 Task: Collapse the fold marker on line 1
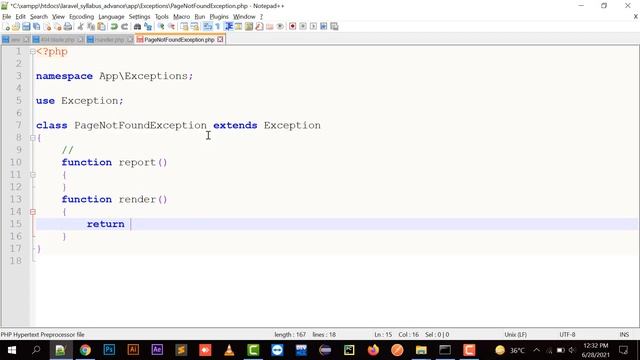click(33, 52)
